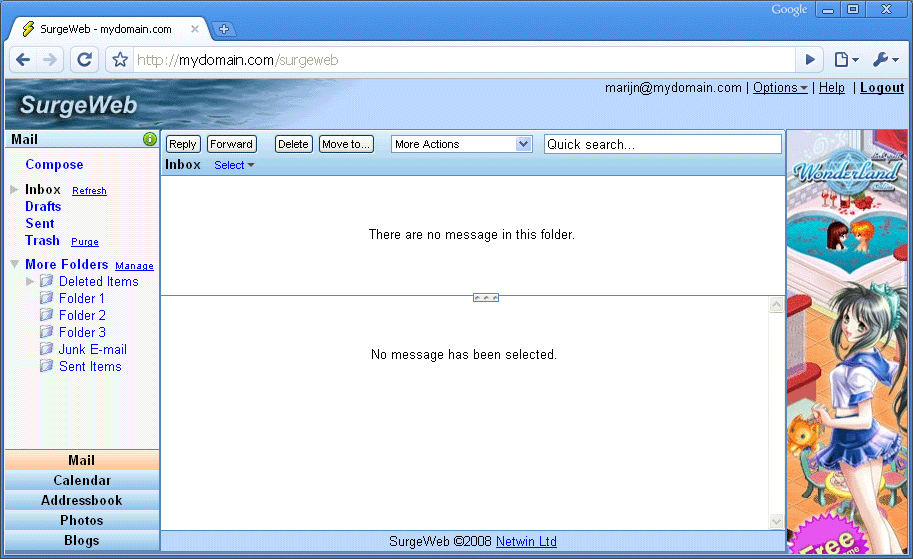
Task: Click the browser back arrow
Action: [23, 60]
